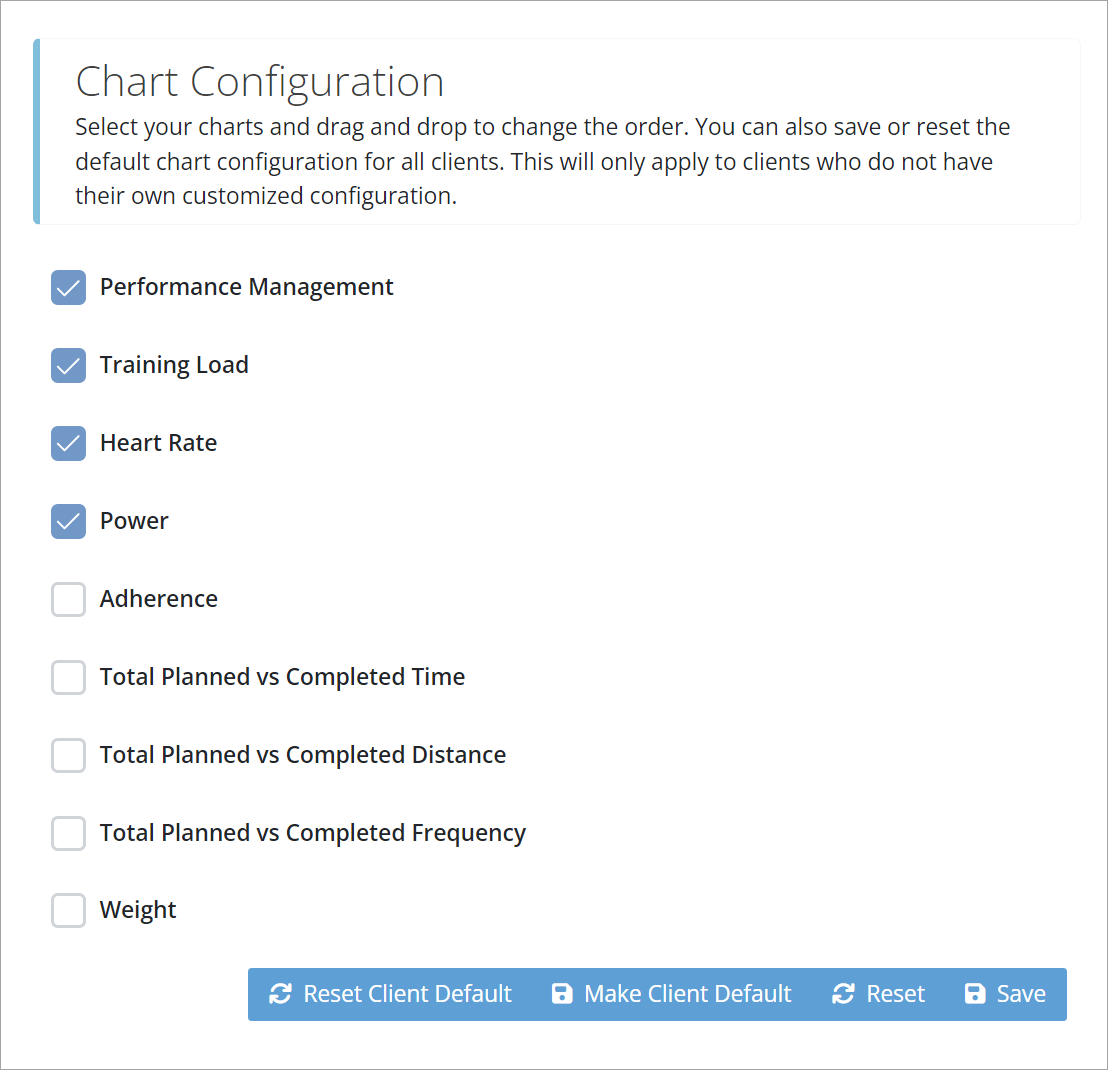Click the floppy disk icon on Make Client Default
The height and width of the screenshot is (1070, 1108).
click(562, 994)
